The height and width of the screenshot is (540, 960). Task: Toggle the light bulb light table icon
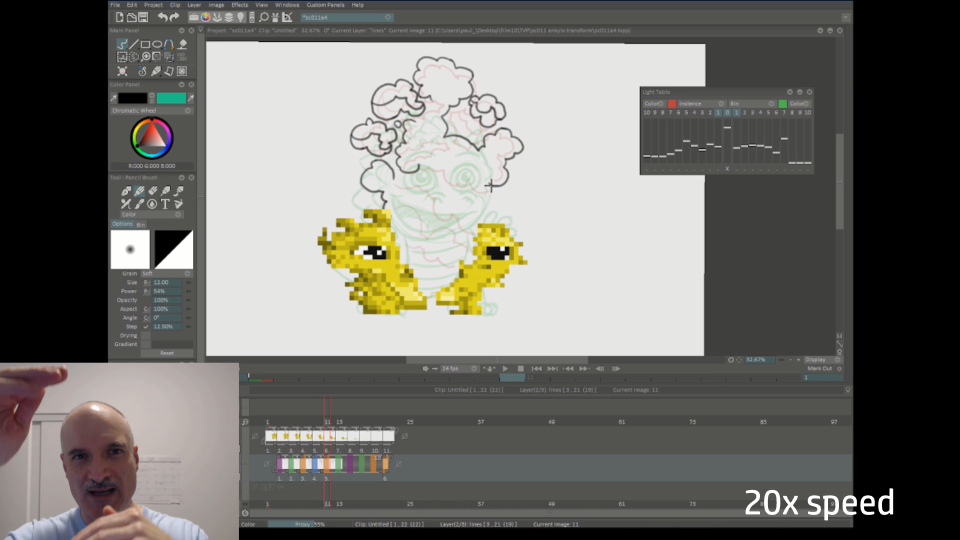coord(241,17)
